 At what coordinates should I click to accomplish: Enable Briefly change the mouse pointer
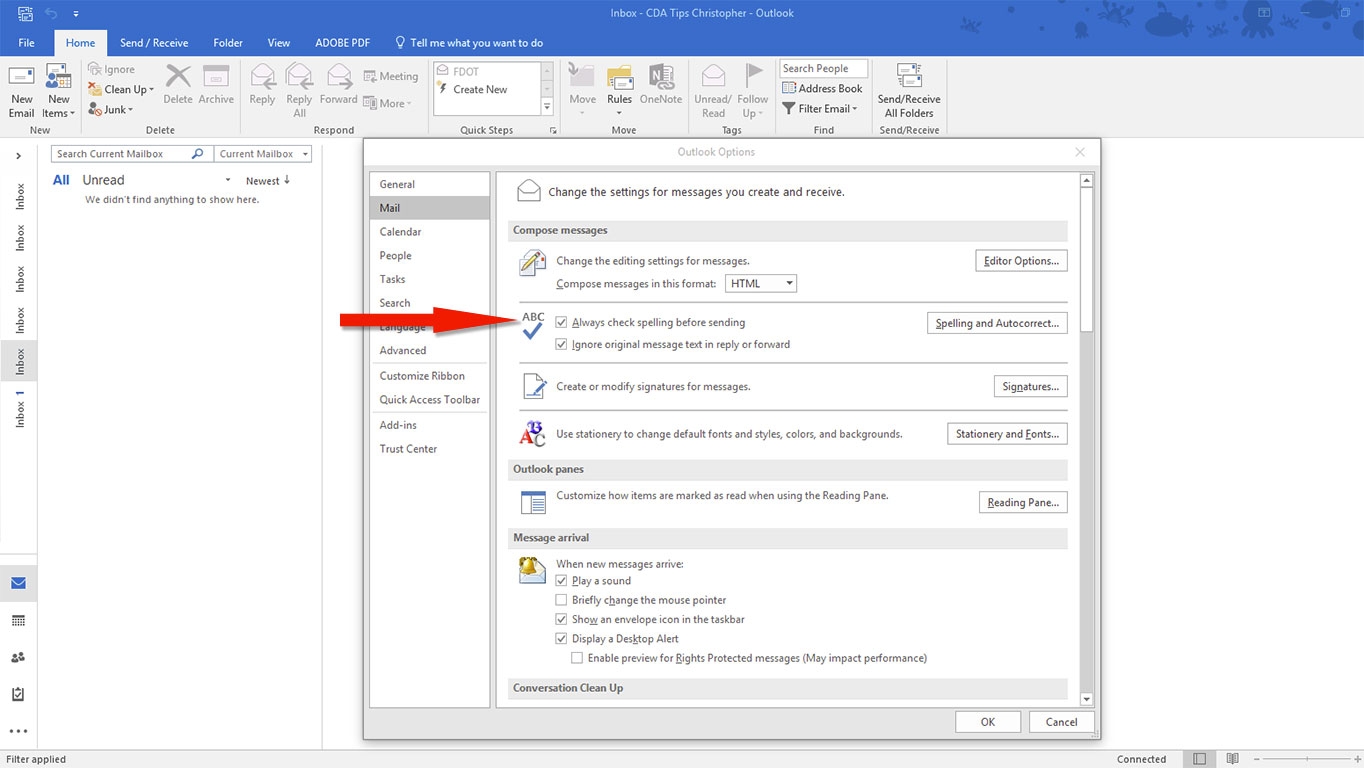(x=562, y=600)
